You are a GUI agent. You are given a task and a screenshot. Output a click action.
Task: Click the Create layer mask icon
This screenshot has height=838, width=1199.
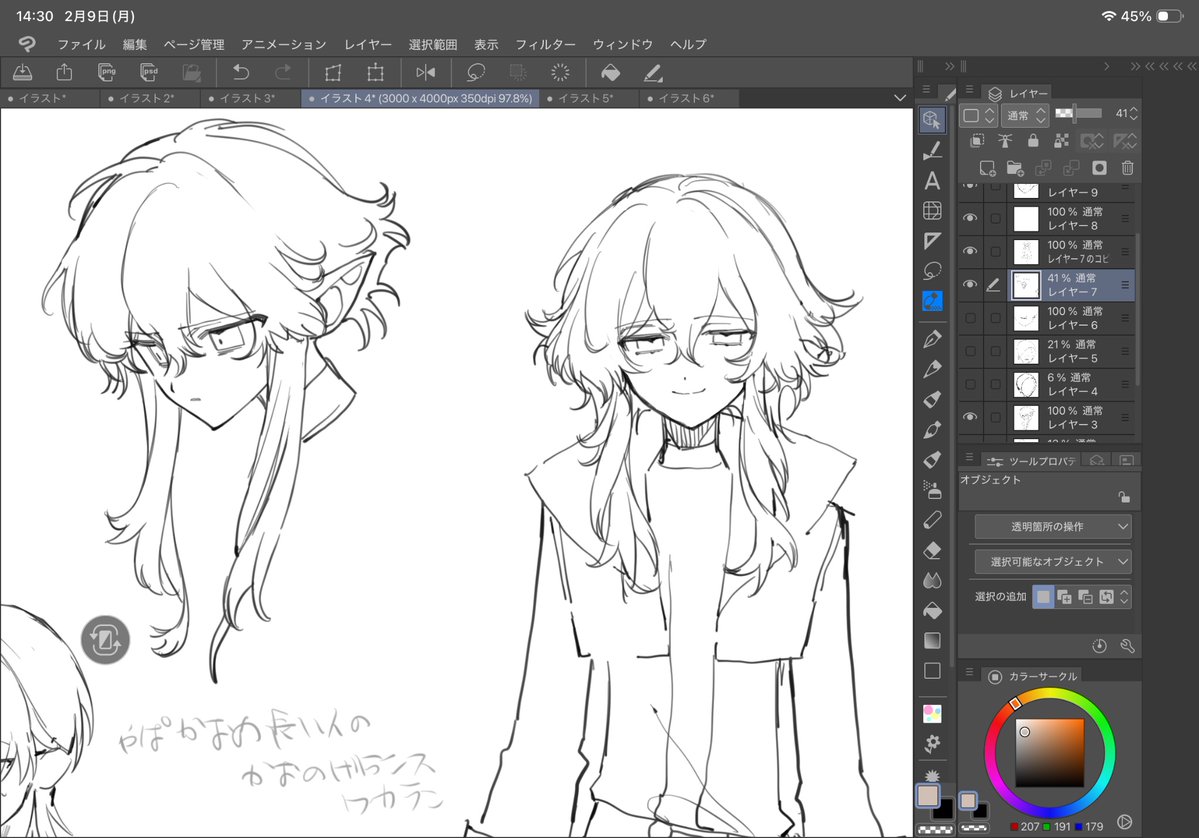(x=1099, y=168)
